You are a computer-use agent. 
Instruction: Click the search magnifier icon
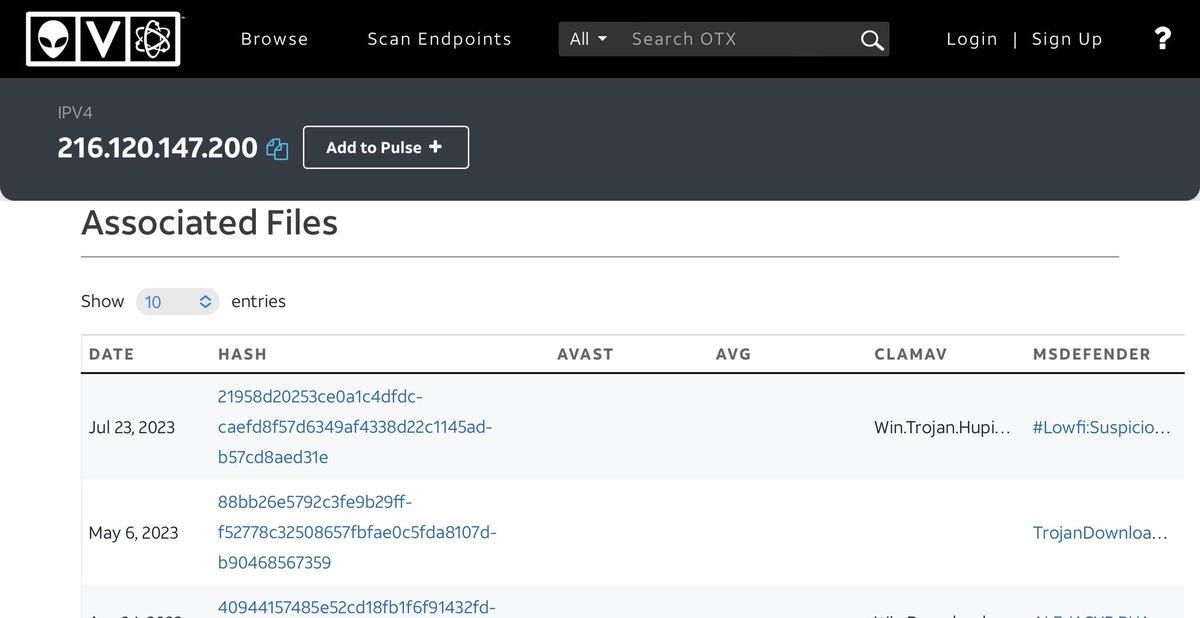click(x=871, y=40)
